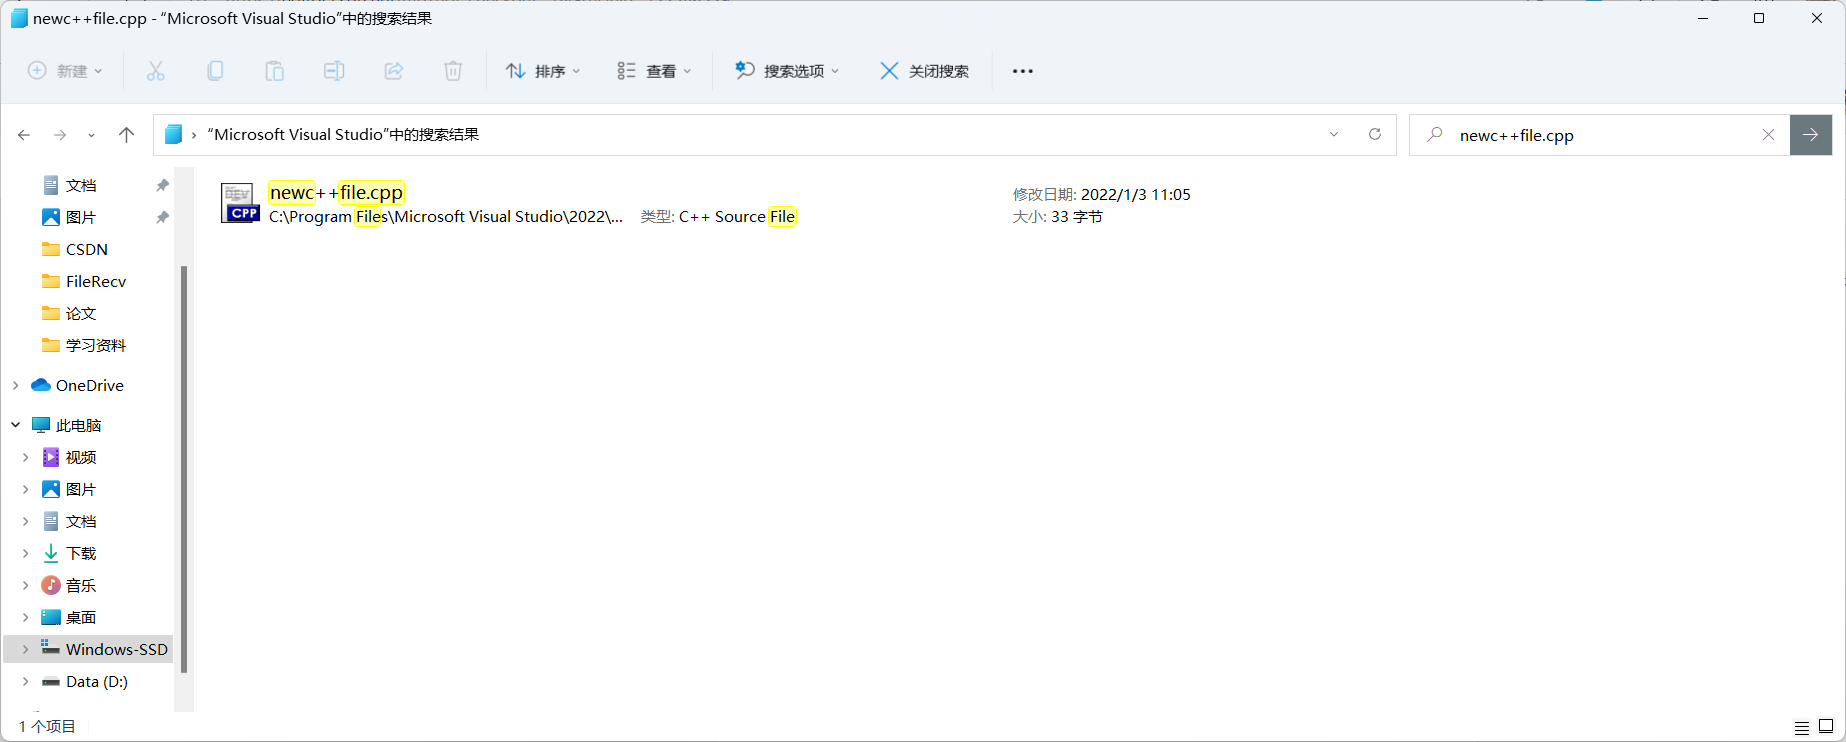
Task: Clear the search box with X
Action: pyautogui.click(x=1768, y=135)
